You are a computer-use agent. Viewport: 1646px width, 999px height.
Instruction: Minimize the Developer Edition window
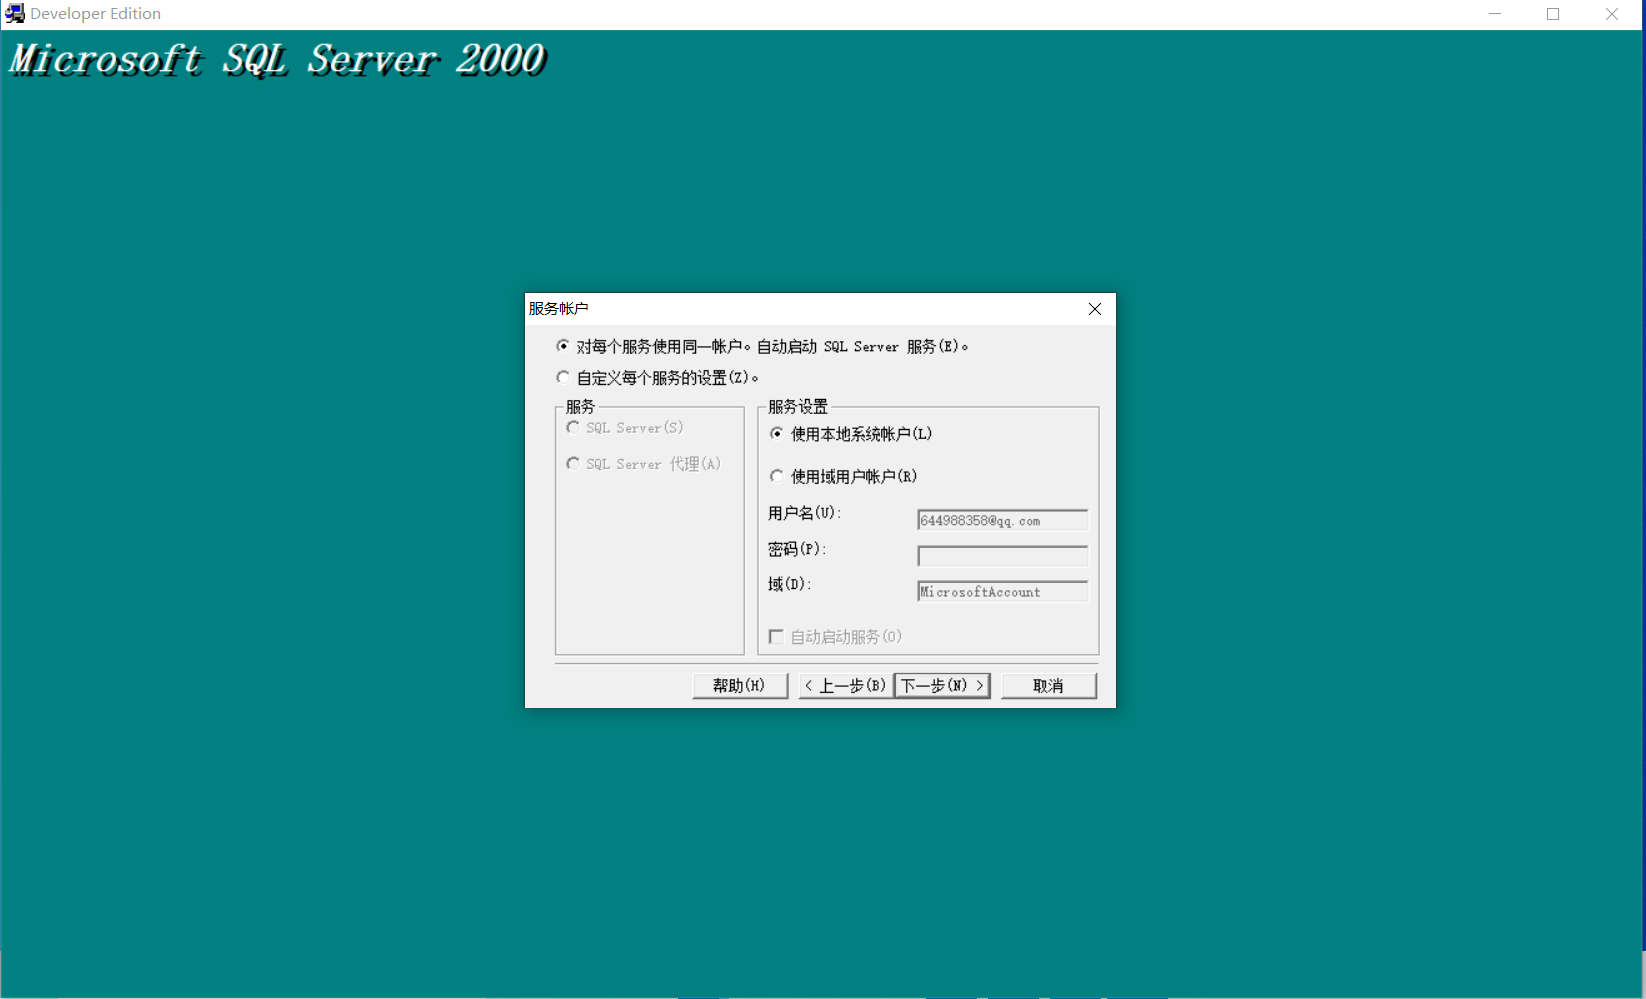(x=1495, y=14)
